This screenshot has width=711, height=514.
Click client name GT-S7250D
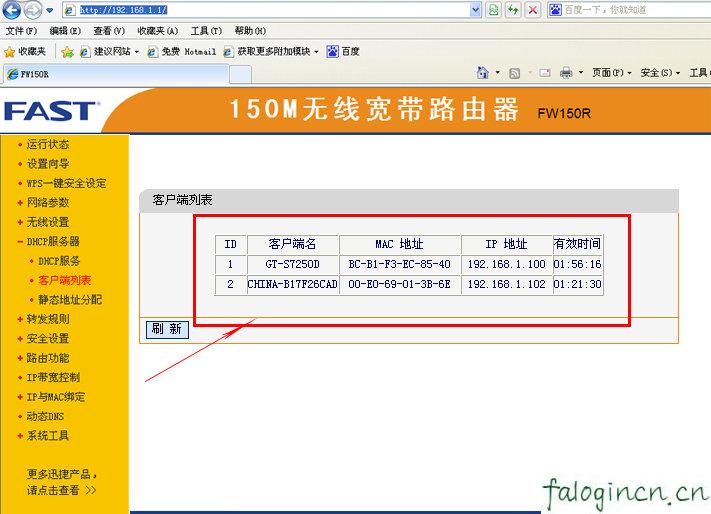click(x=292, y=264)
